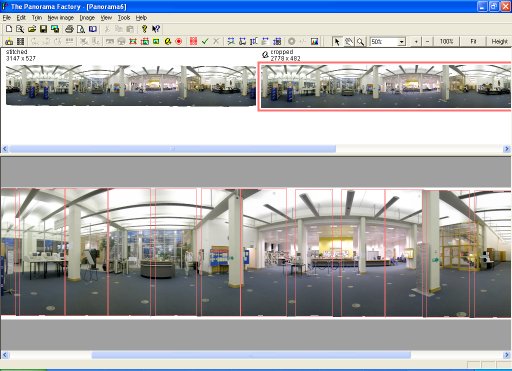Select the stitched panorama thumbnail

point(131,85)
